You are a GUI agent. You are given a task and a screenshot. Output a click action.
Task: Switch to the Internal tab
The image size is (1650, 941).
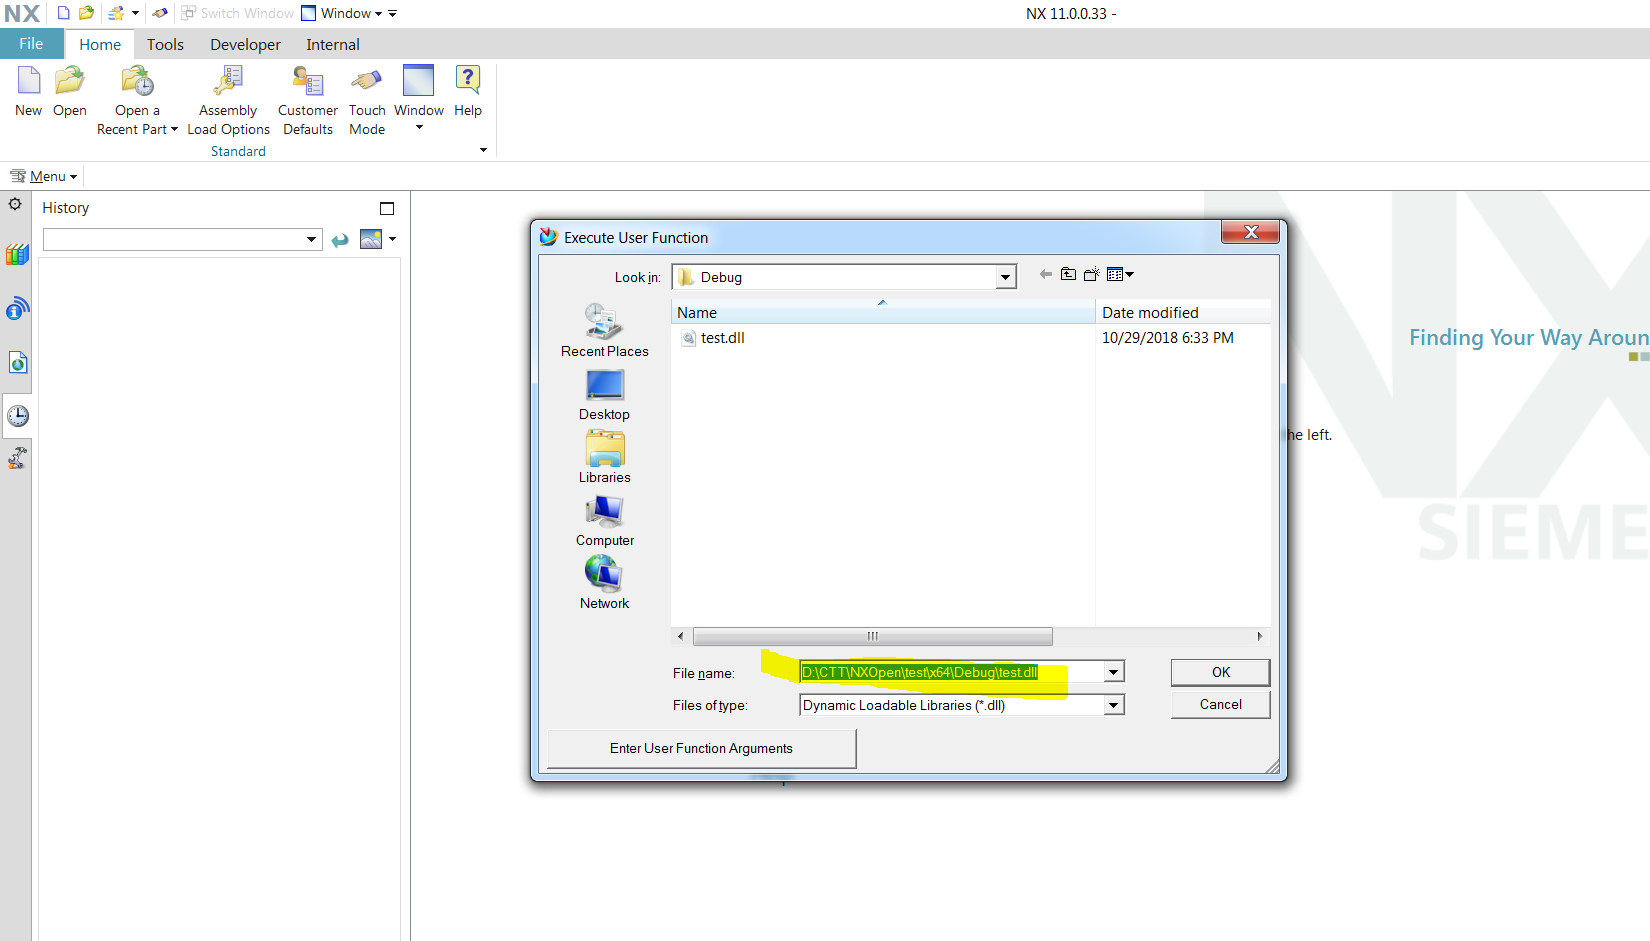click(333, 44)
